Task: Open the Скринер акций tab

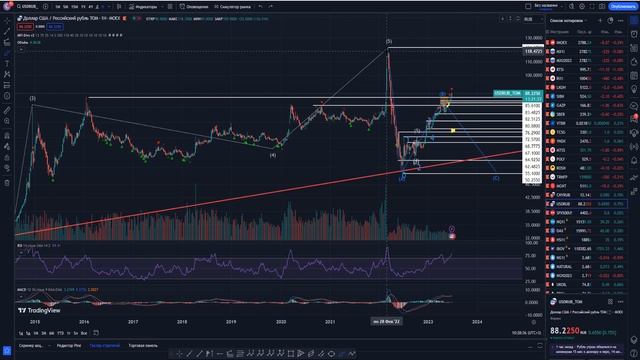Action: [31, 346]
